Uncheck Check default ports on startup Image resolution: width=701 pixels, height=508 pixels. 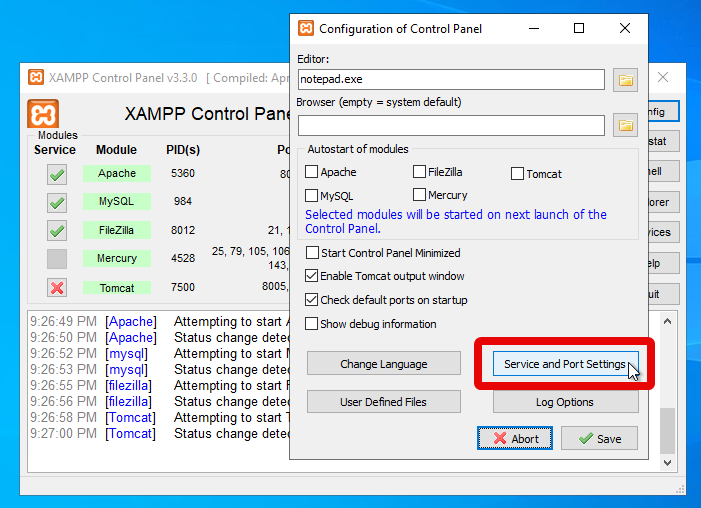[x=311, y=299]
